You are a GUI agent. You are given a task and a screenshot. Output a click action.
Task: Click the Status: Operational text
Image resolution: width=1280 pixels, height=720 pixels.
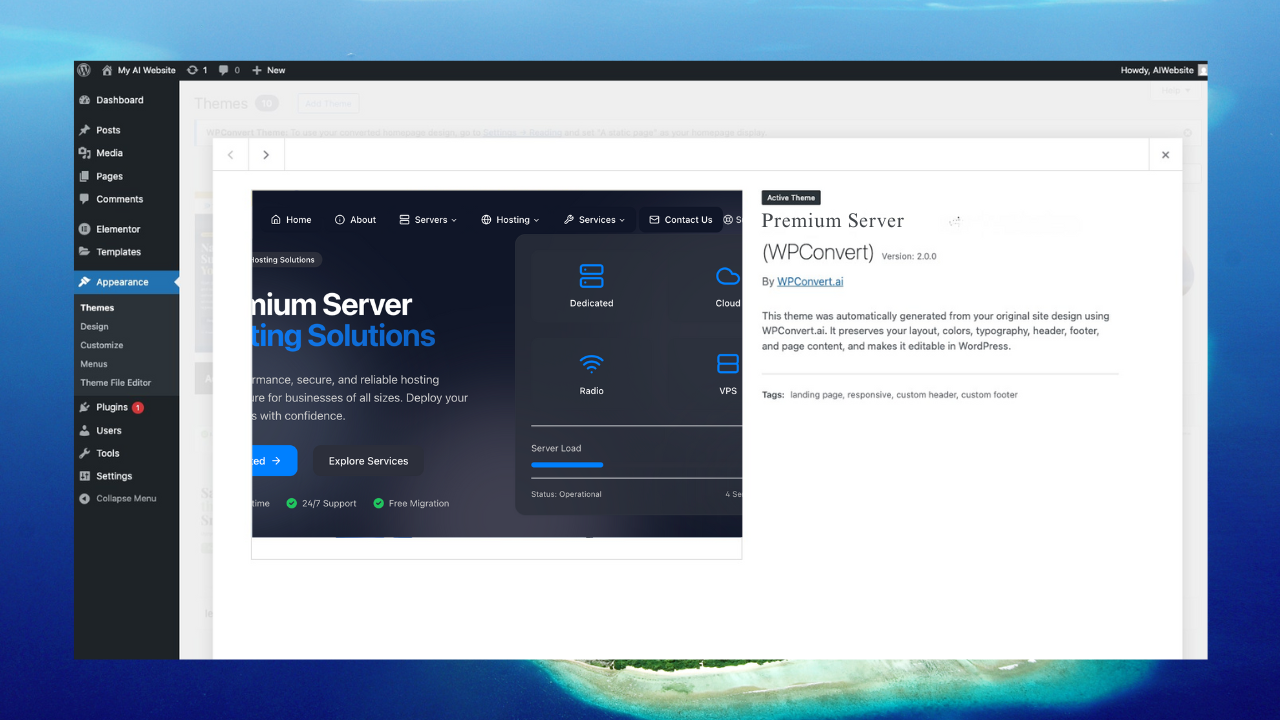[x=566, y=494]
